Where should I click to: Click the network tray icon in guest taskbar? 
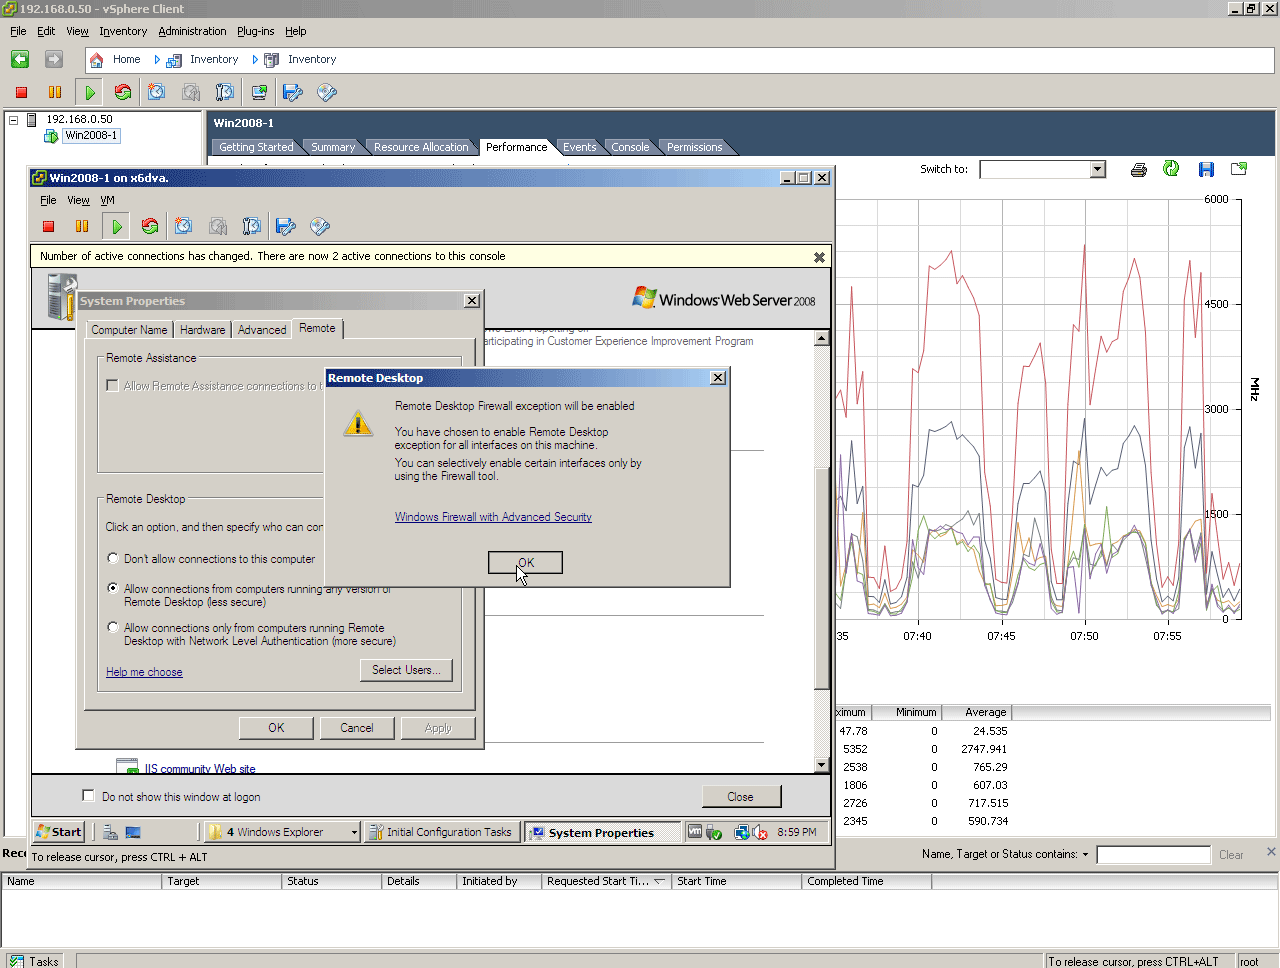click(742, 832)
